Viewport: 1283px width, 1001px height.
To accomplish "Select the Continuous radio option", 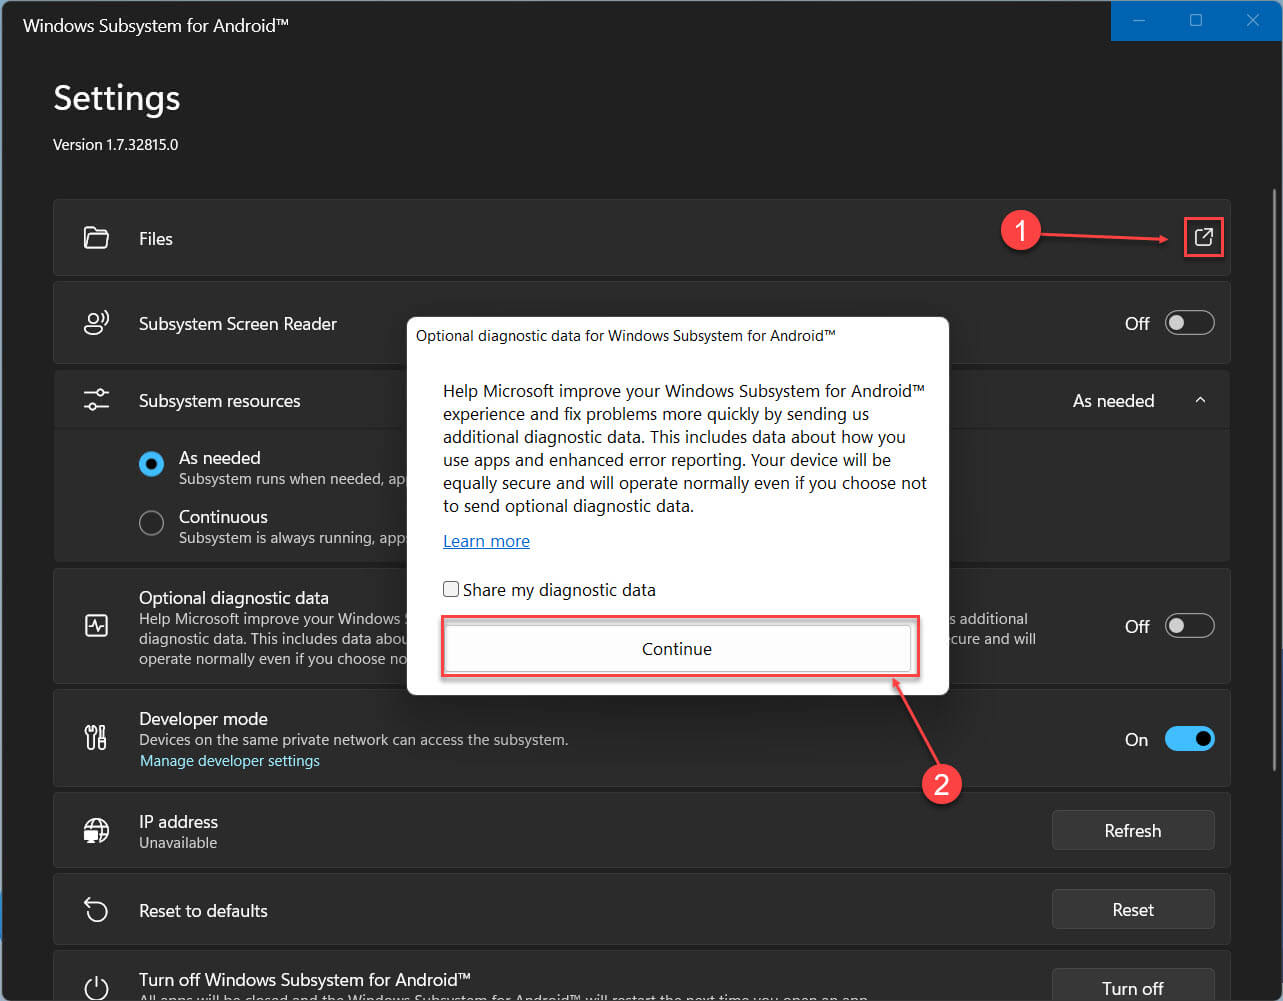I will 151,523.
